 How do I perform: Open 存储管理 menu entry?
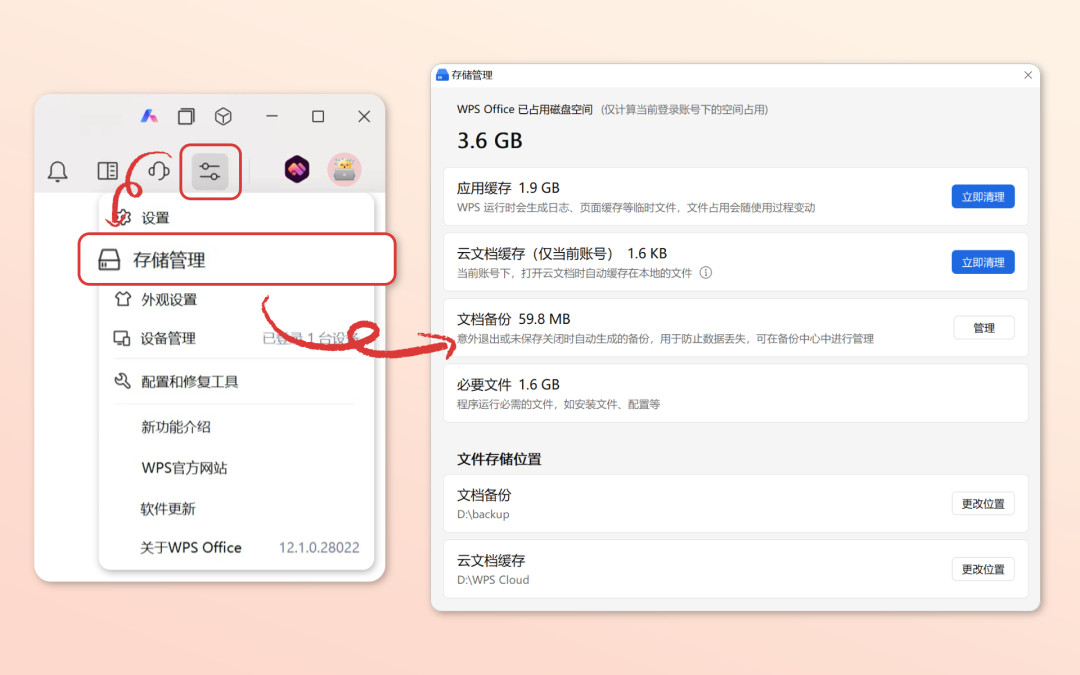point(237,260)
